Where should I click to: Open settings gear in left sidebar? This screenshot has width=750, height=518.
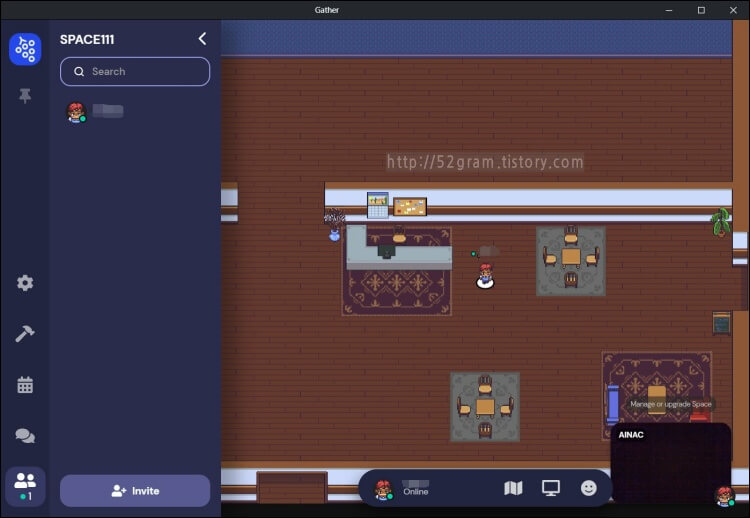25,283
